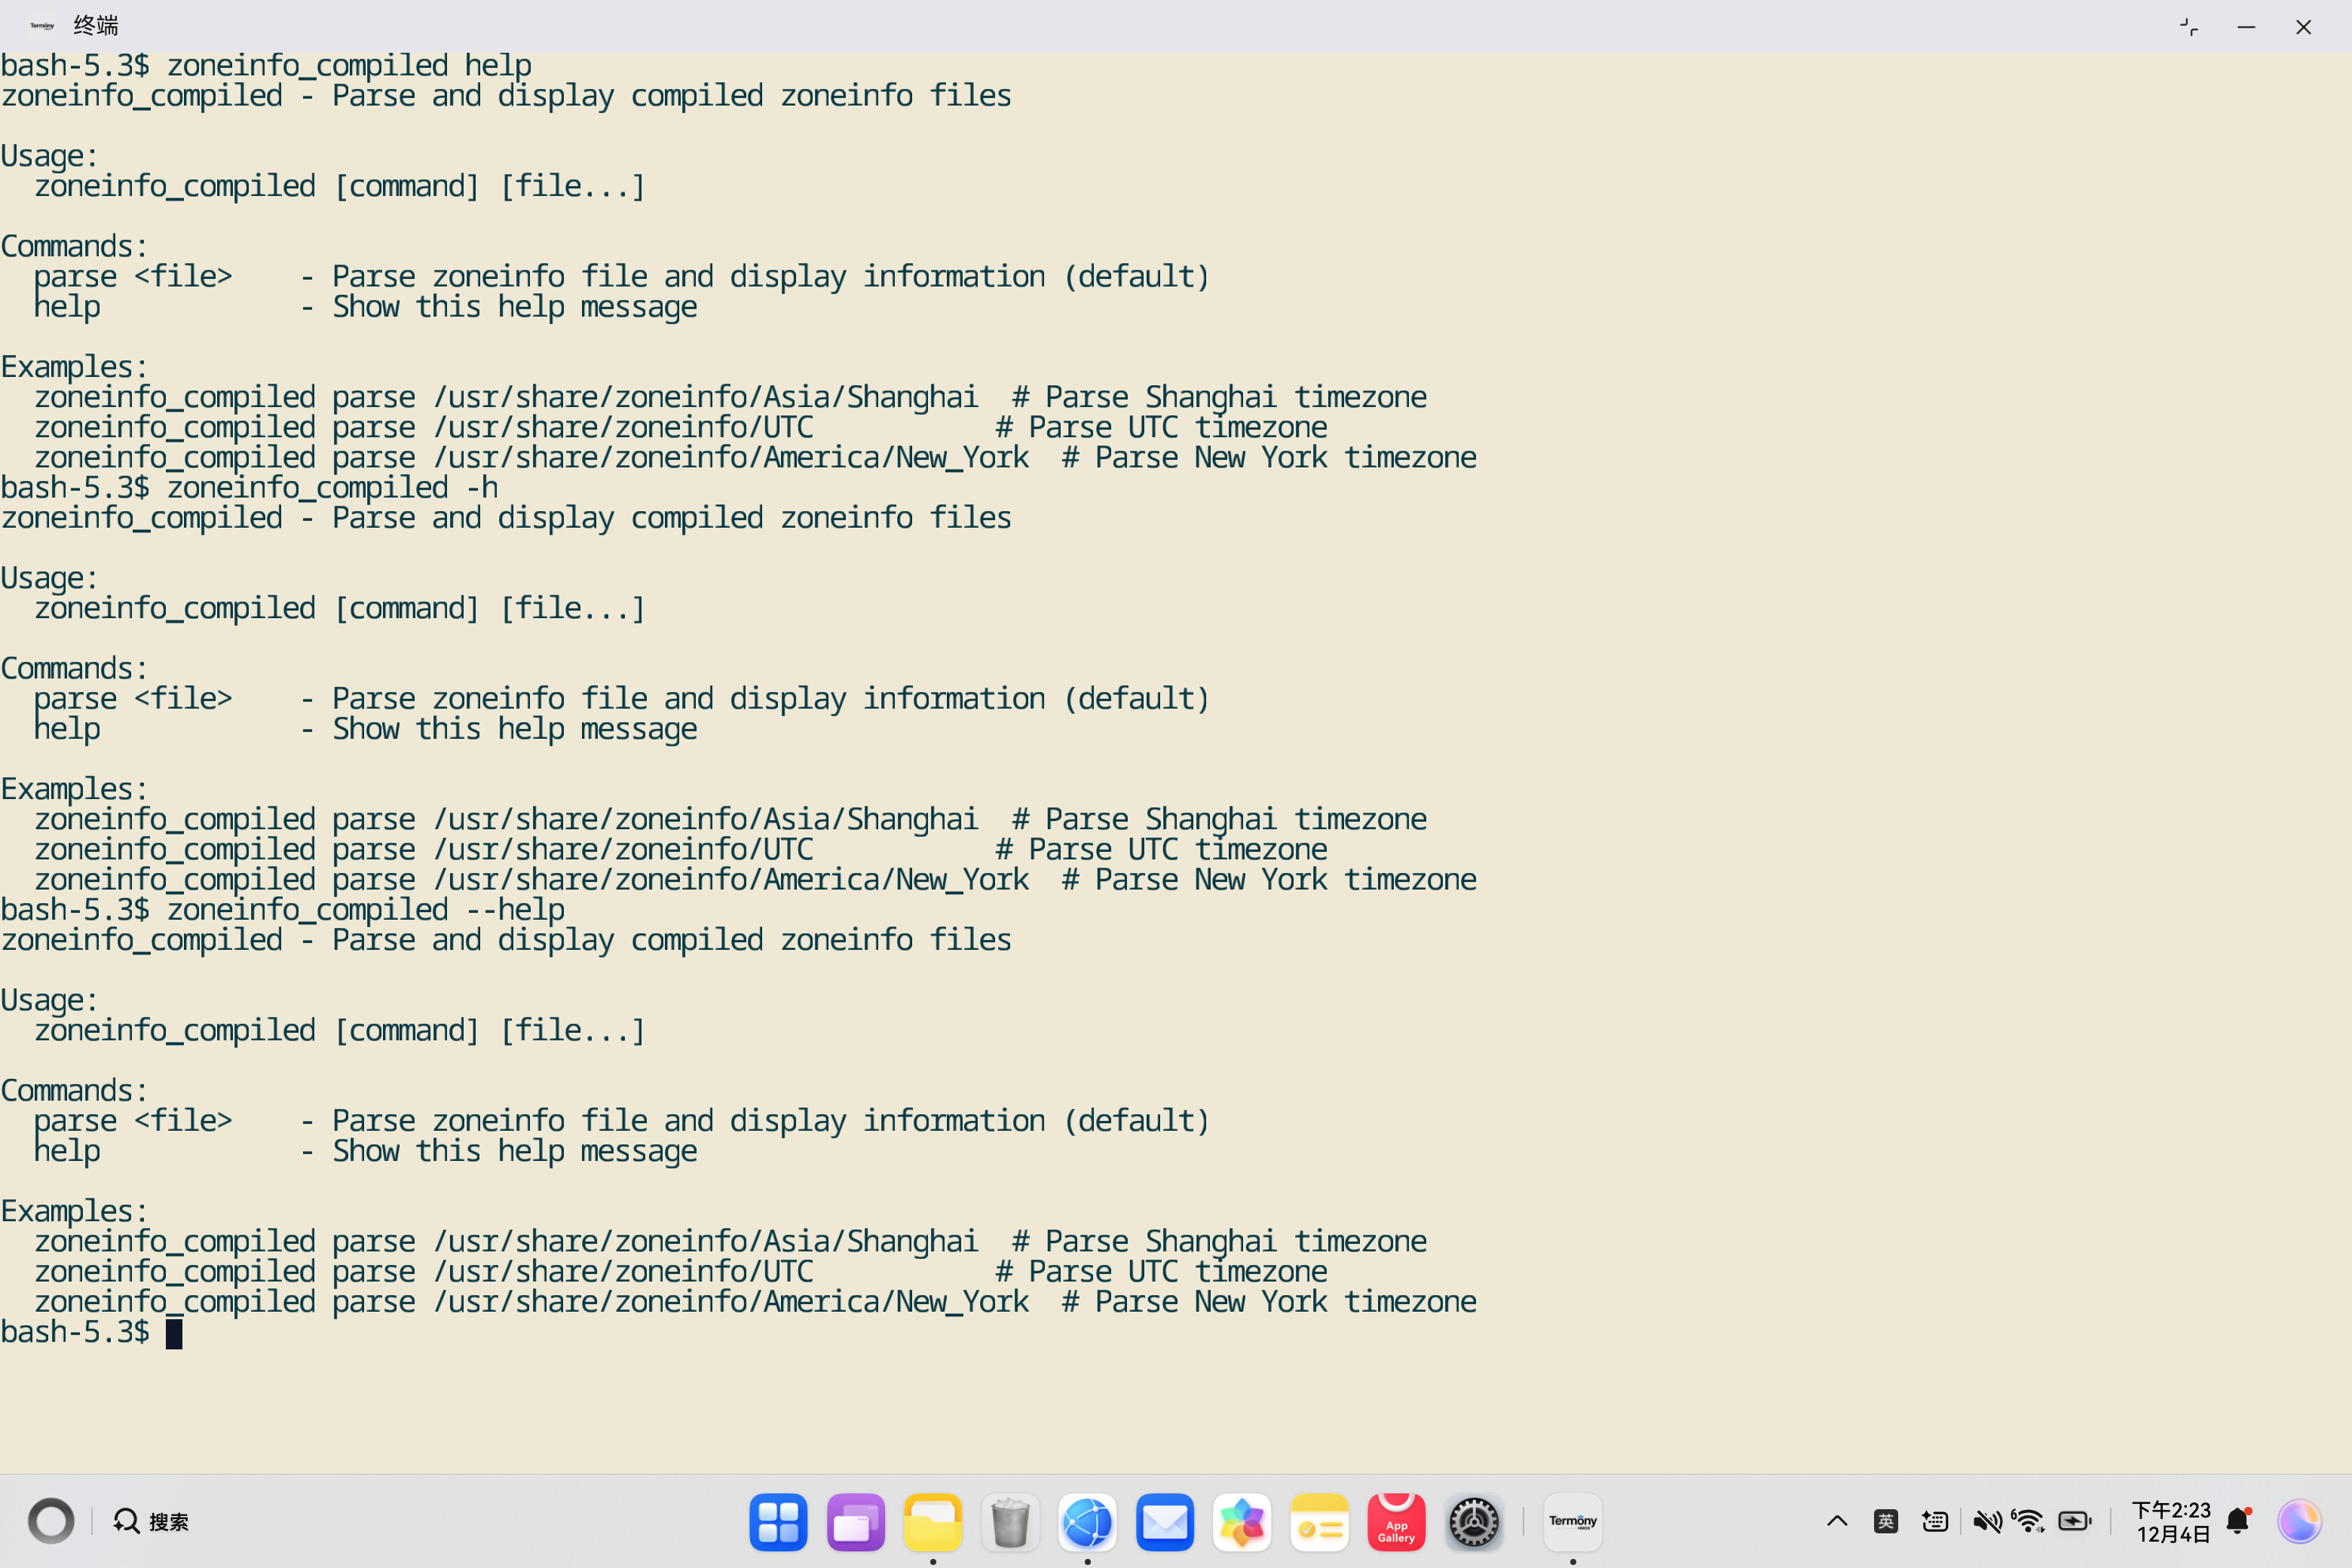Open the yellow Files folder app
The width and height of the screenshot is (2352, 1568).
pos(933,1522)
